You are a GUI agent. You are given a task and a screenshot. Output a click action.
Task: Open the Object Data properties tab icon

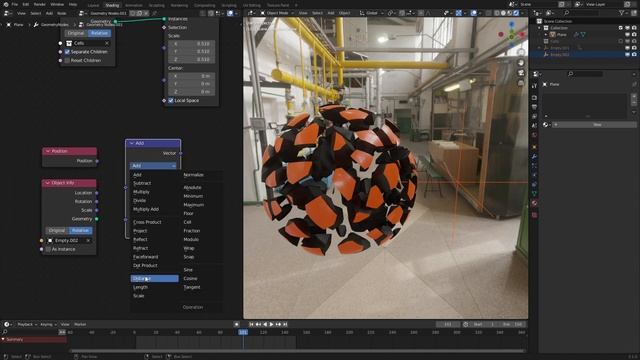(x=534, y=194)
